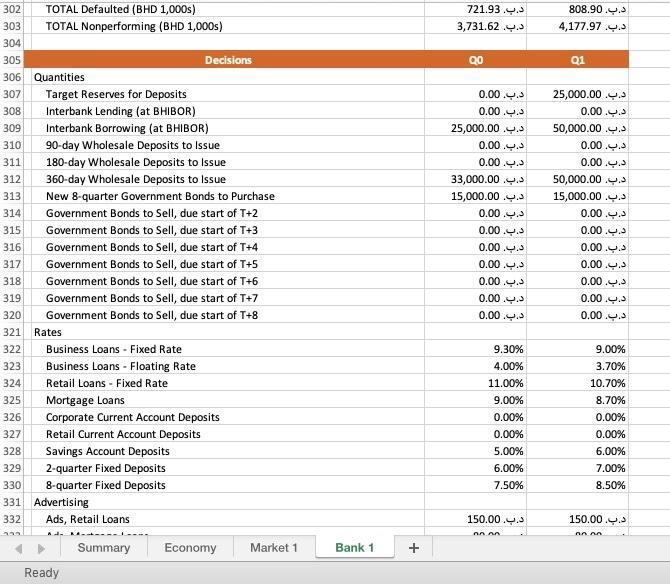The height and width of the screenshot is (584, 670).
Task: Select Q0 Ads Retail Loans value 150.00
Action: point(476,519)
